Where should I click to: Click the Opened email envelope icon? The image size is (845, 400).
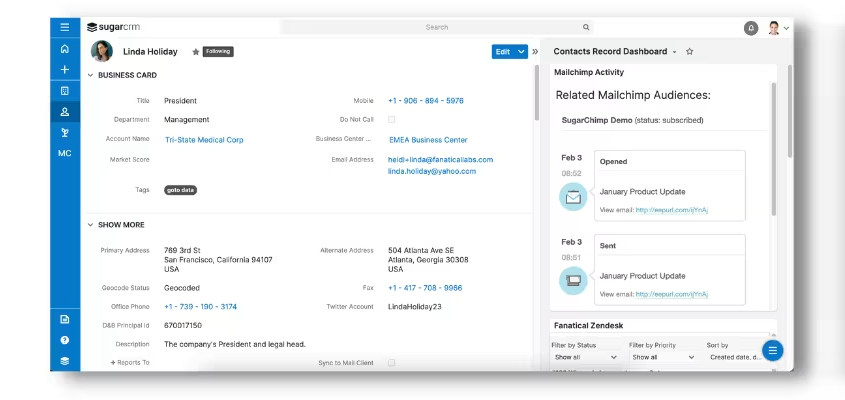point(573,197)
